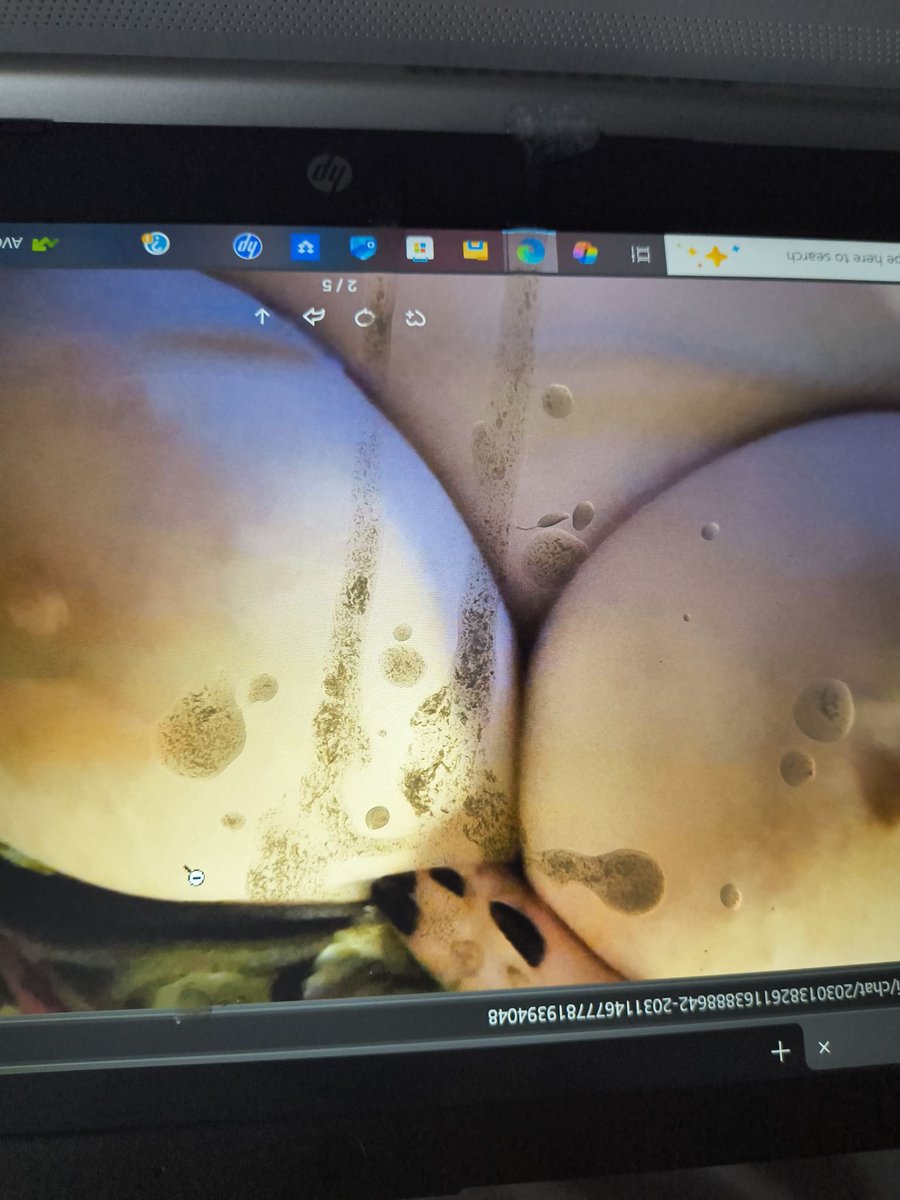Open Dropbox from the taskbar
The height and width of the screenshot is (1200, 900).
305,247
